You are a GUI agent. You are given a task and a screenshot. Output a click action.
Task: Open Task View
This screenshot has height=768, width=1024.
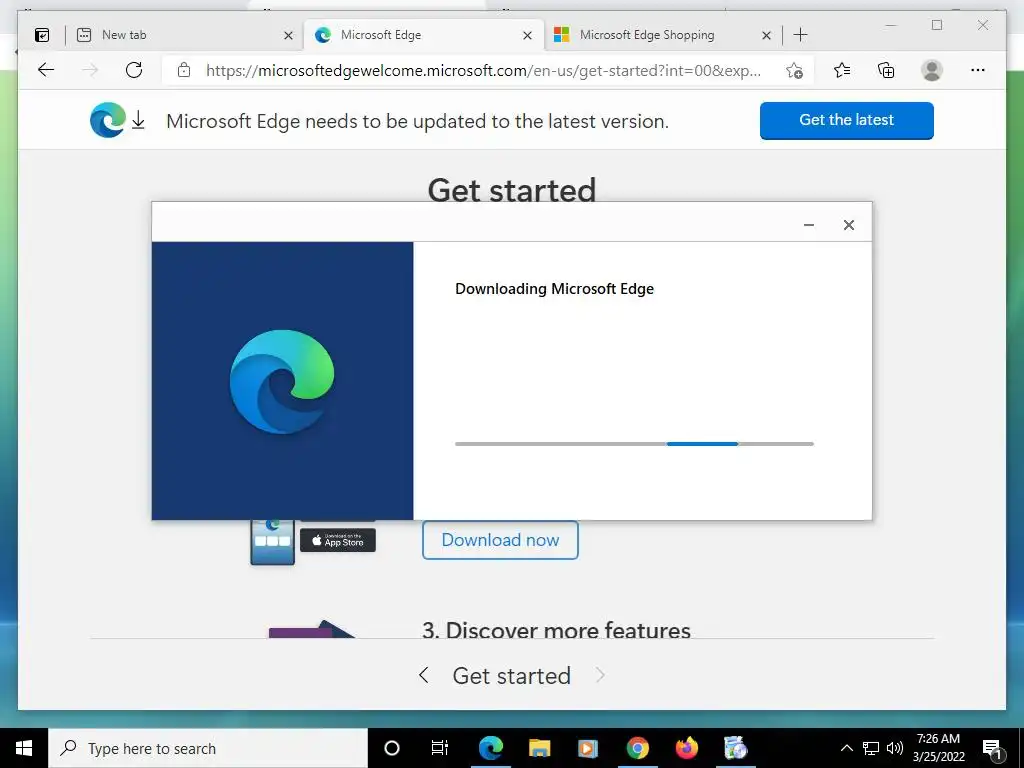point(440,748)
